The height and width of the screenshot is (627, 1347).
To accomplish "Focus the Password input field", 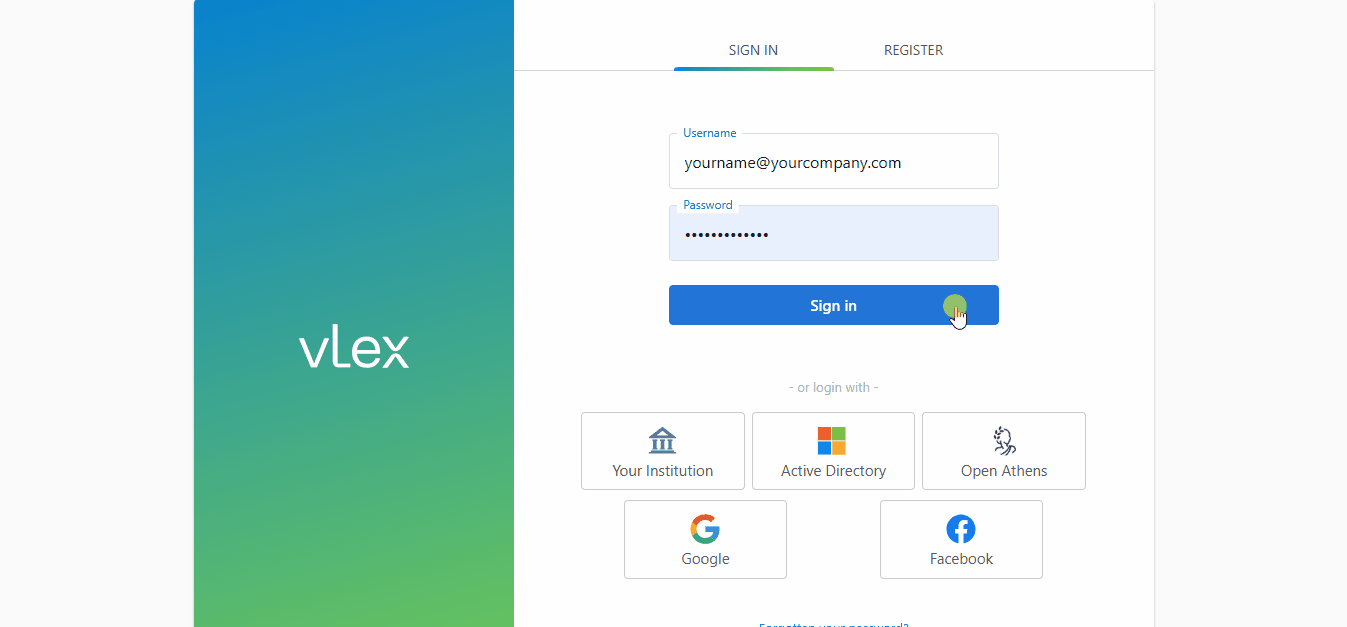I will tap(833, 235).
